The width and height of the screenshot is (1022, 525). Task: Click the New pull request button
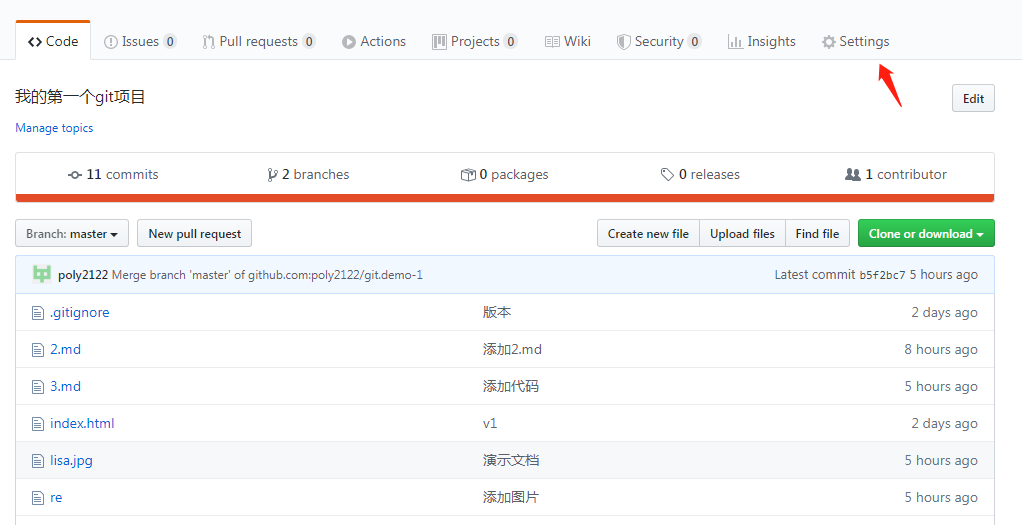(194, 233)
